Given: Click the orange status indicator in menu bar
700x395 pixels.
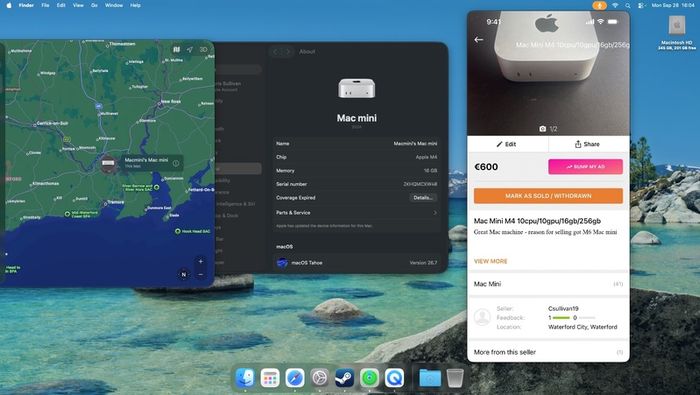Looking at the screenshot, I should [599, 5].
